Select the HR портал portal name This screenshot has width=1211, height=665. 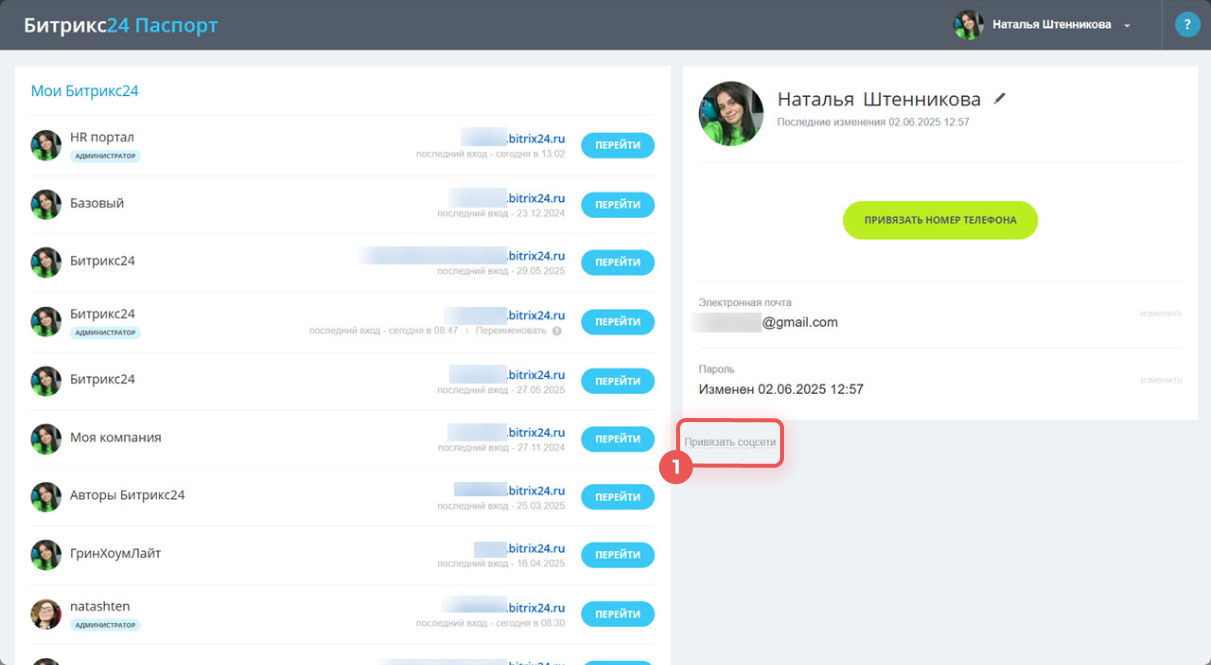[x=102, y=137]
